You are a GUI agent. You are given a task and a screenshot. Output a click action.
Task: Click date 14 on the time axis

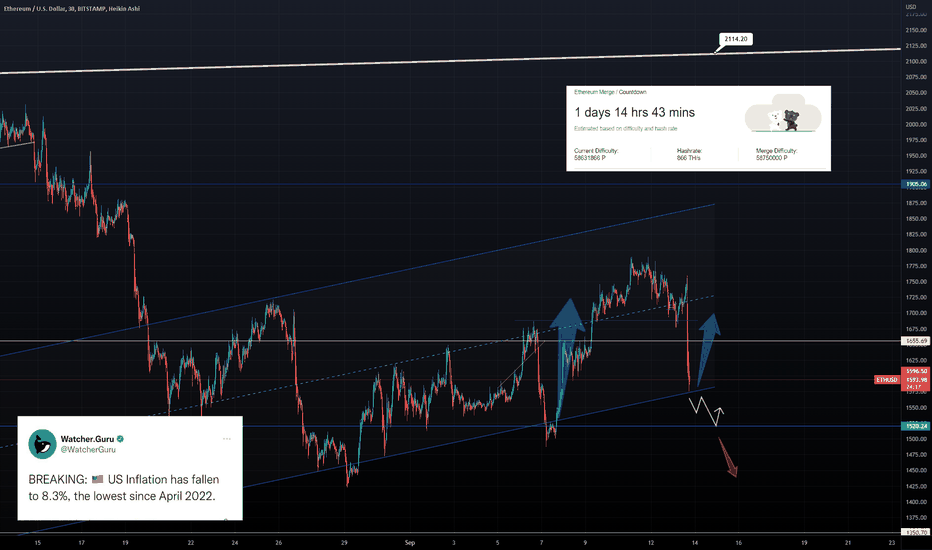pos(695,543)
